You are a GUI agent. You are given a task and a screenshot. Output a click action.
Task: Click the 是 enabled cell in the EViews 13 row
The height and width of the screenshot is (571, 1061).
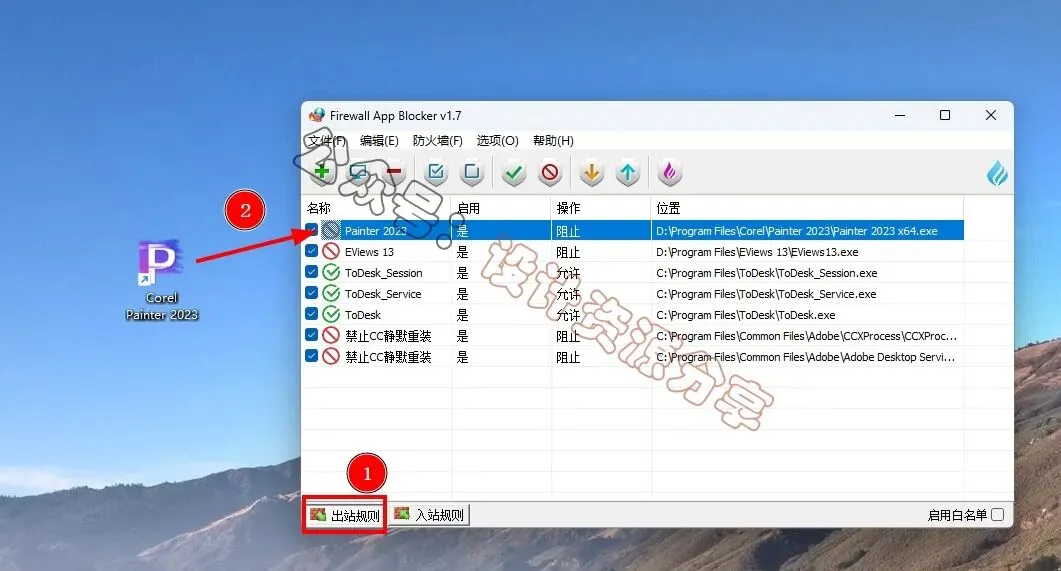[x=462, y=252]
